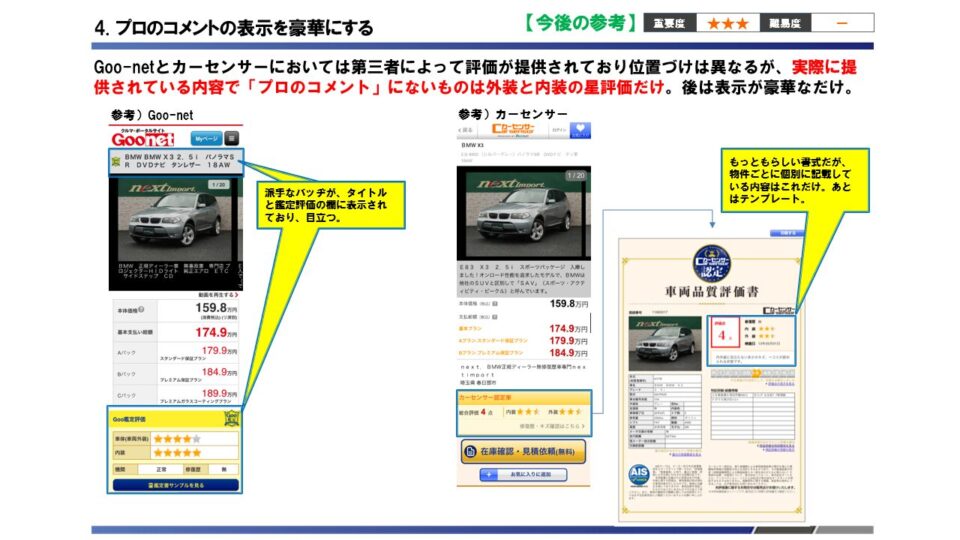Select the Aパック 179.9万円 row in Goo-net
The width and height of the screenshot is (960, 540).
click(176, 353)
